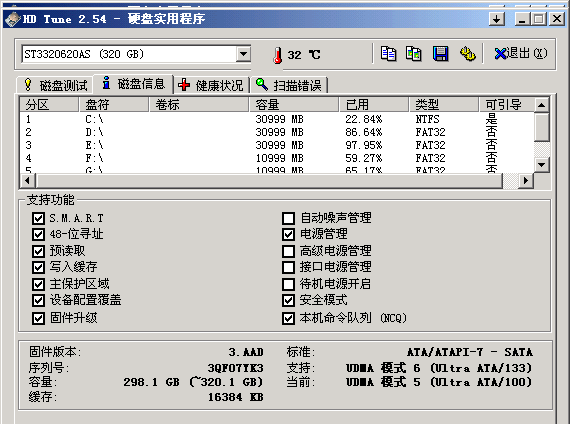This screenshot has height=424, width=570.
Task: Click the copy info to clipboard icon
Action: [388, 54]
